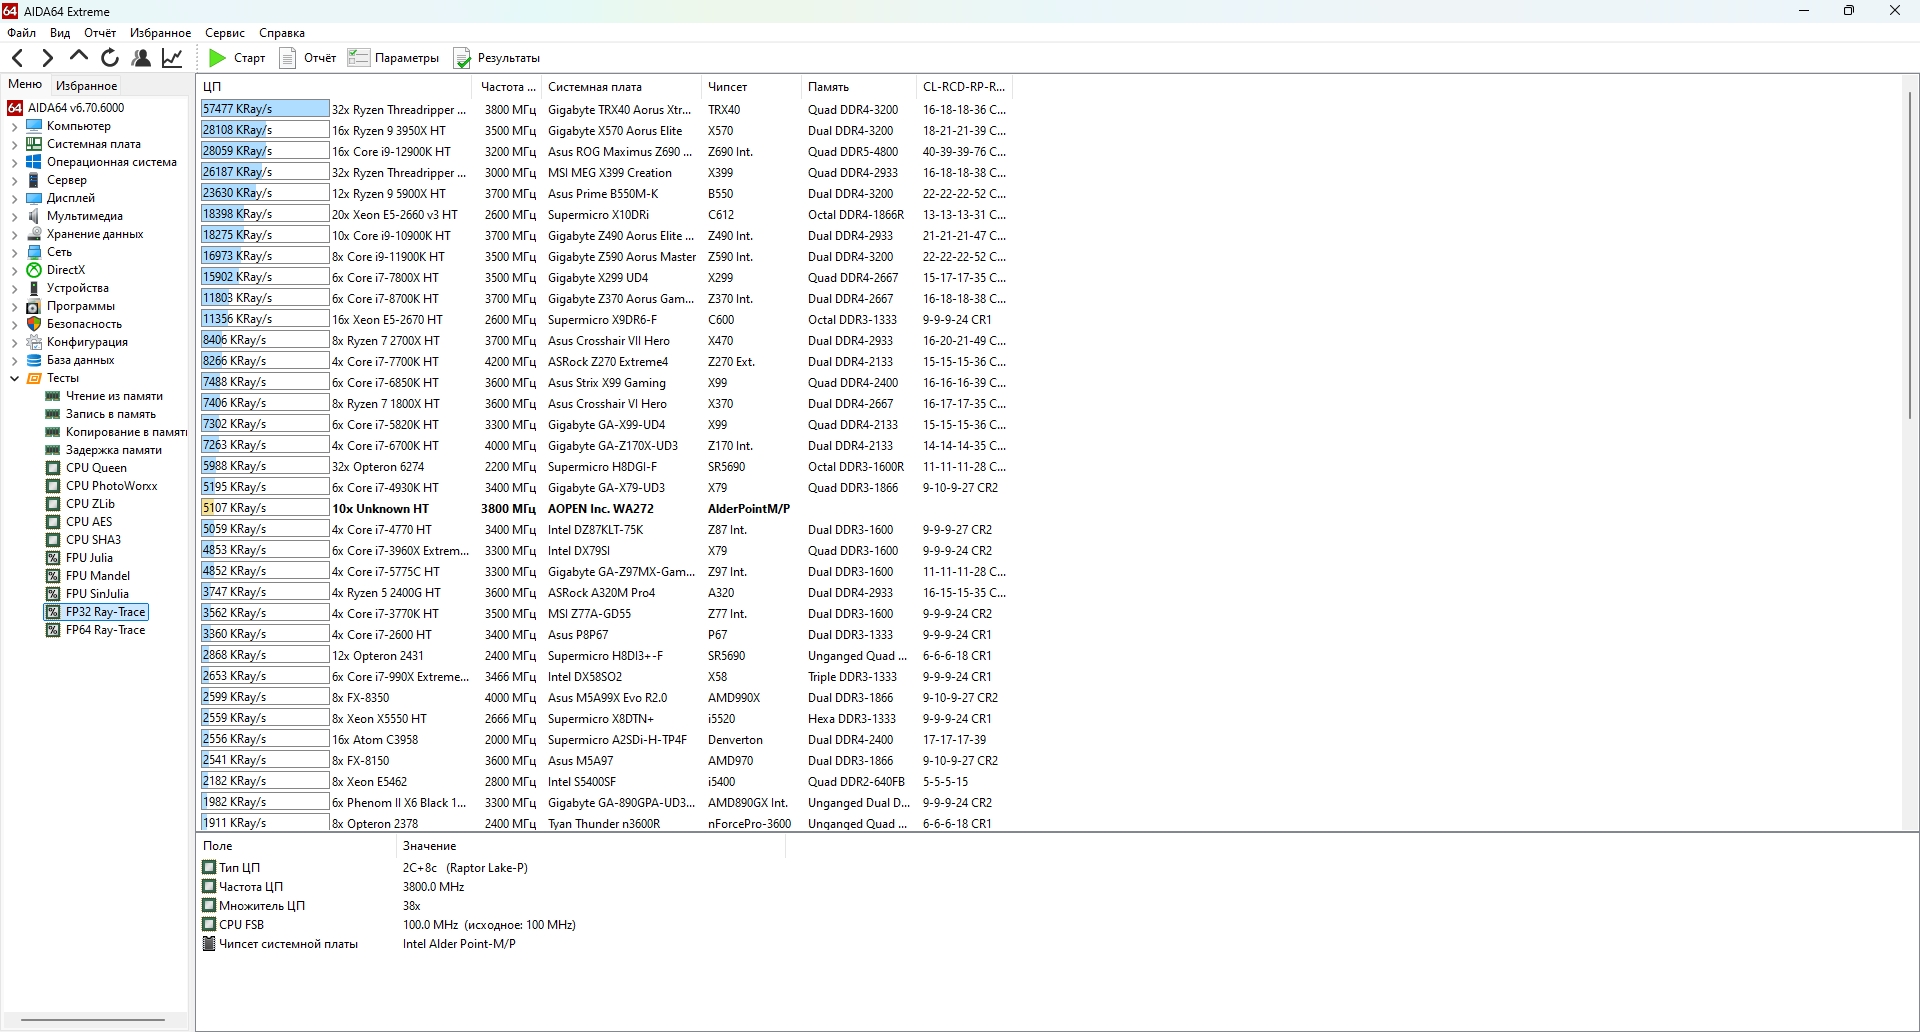Select the FPU Mandel test icon
Viewport: 1920px width, 1032px height.
click(x=53, y=576)
